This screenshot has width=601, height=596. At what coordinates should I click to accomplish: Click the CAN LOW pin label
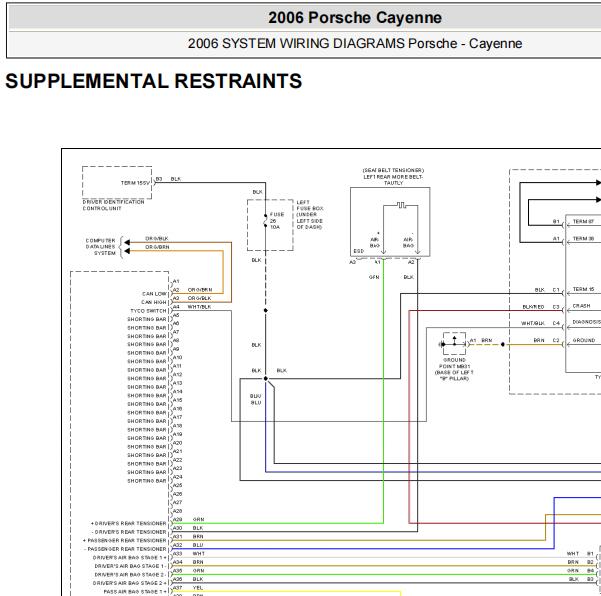(x=154, y=294)
